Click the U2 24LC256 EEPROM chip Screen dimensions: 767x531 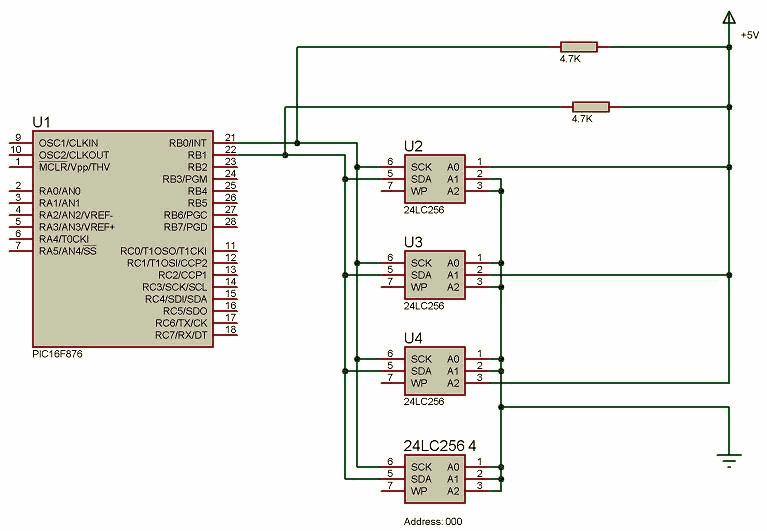point(434,179)
